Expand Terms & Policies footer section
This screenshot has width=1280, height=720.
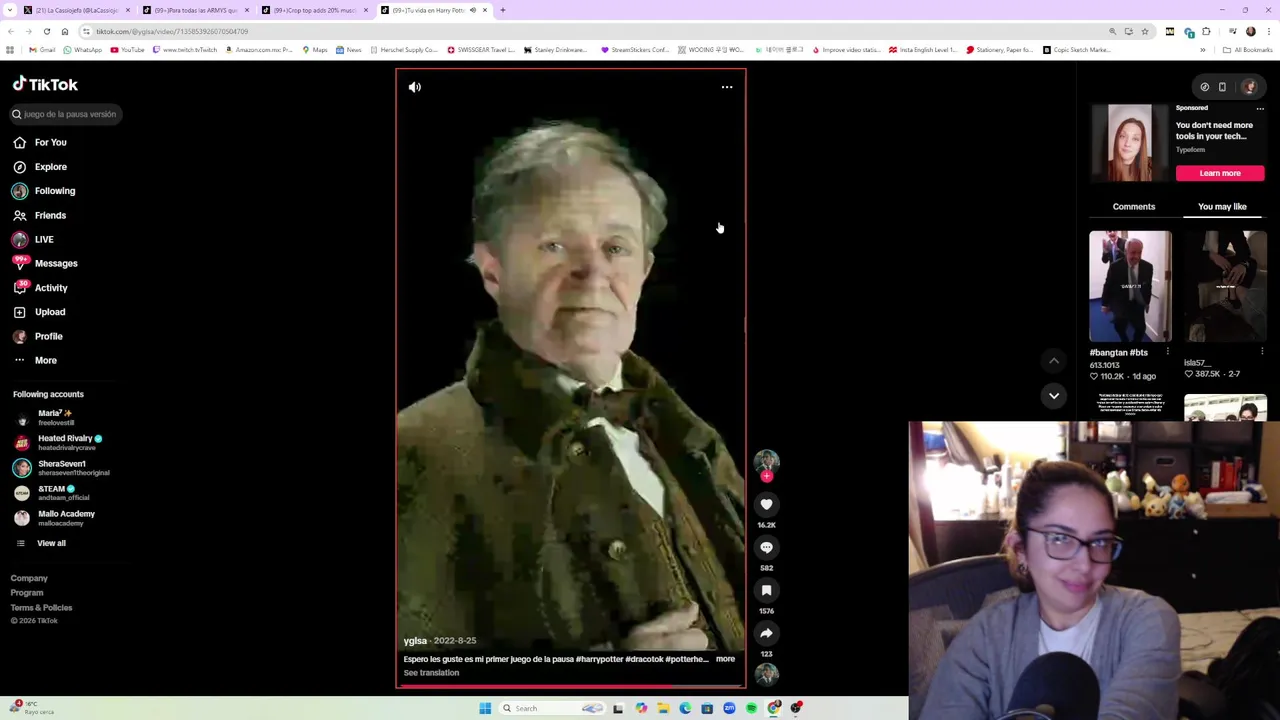pyautogui.click(x=41, y=607)
